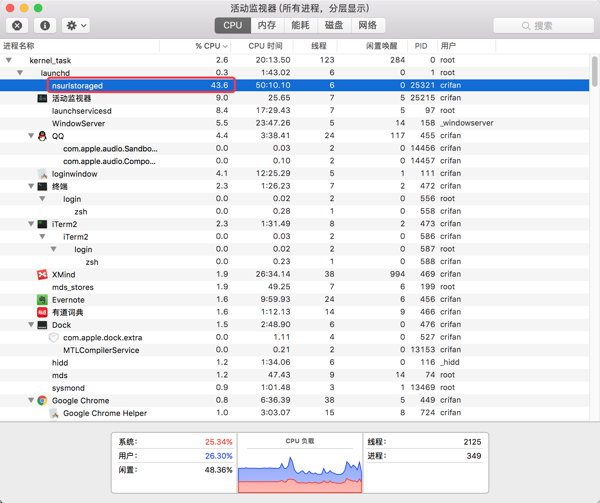Click the zsh row with PID 588

coord(294,262)
